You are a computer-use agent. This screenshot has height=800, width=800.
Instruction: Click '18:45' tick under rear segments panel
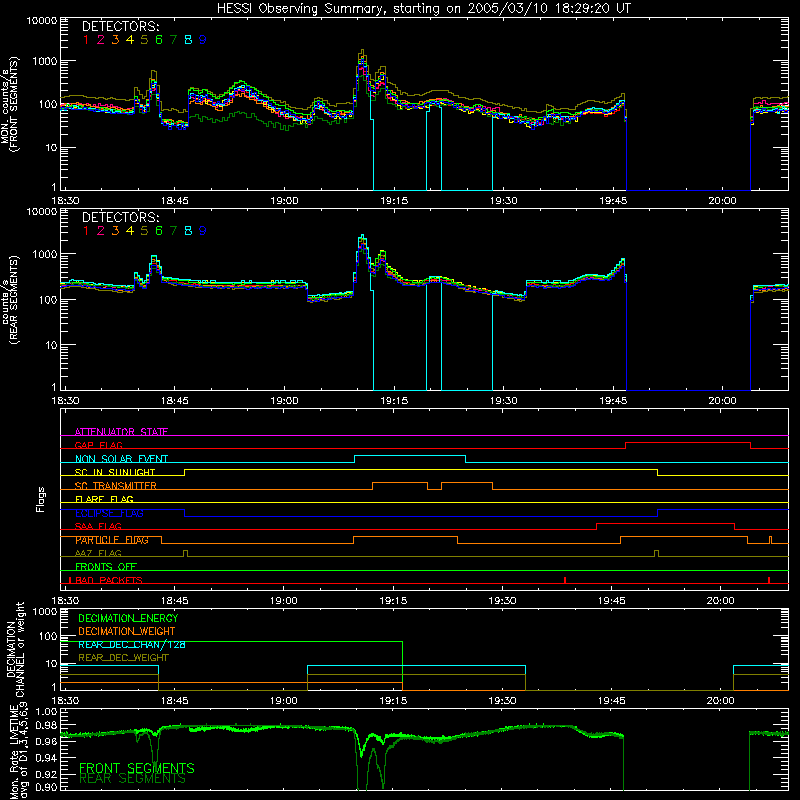pyautogui.click(x=174, y=401)
